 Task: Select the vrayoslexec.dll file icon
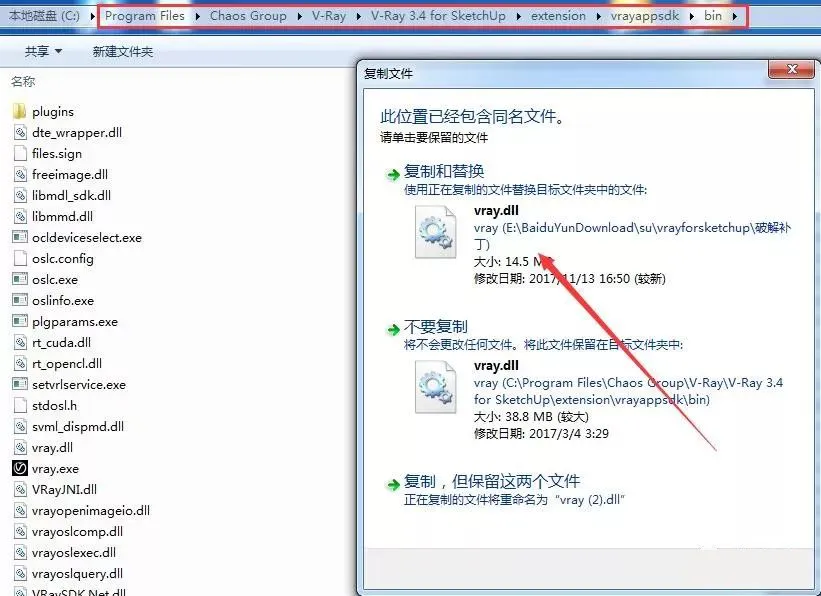[20, 553]
